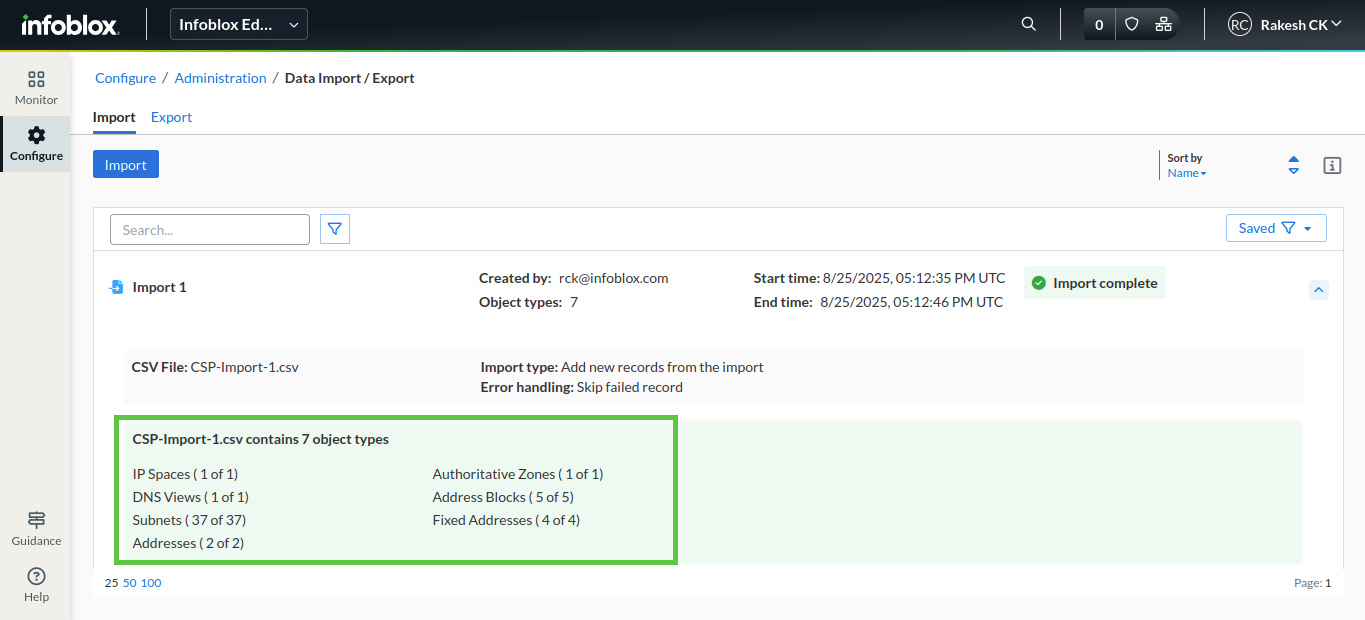Screen dimensions: 1365x620
Task: Go to Administration breadcrumb link
Action: 220,78
